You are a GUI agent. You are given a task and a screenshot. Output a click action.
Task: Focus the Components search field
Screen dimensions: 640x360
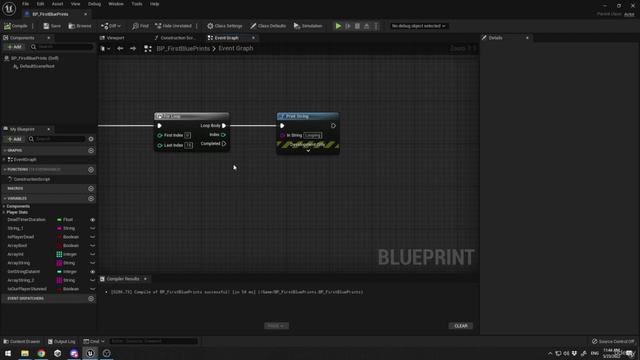click(x=62, y=47)
